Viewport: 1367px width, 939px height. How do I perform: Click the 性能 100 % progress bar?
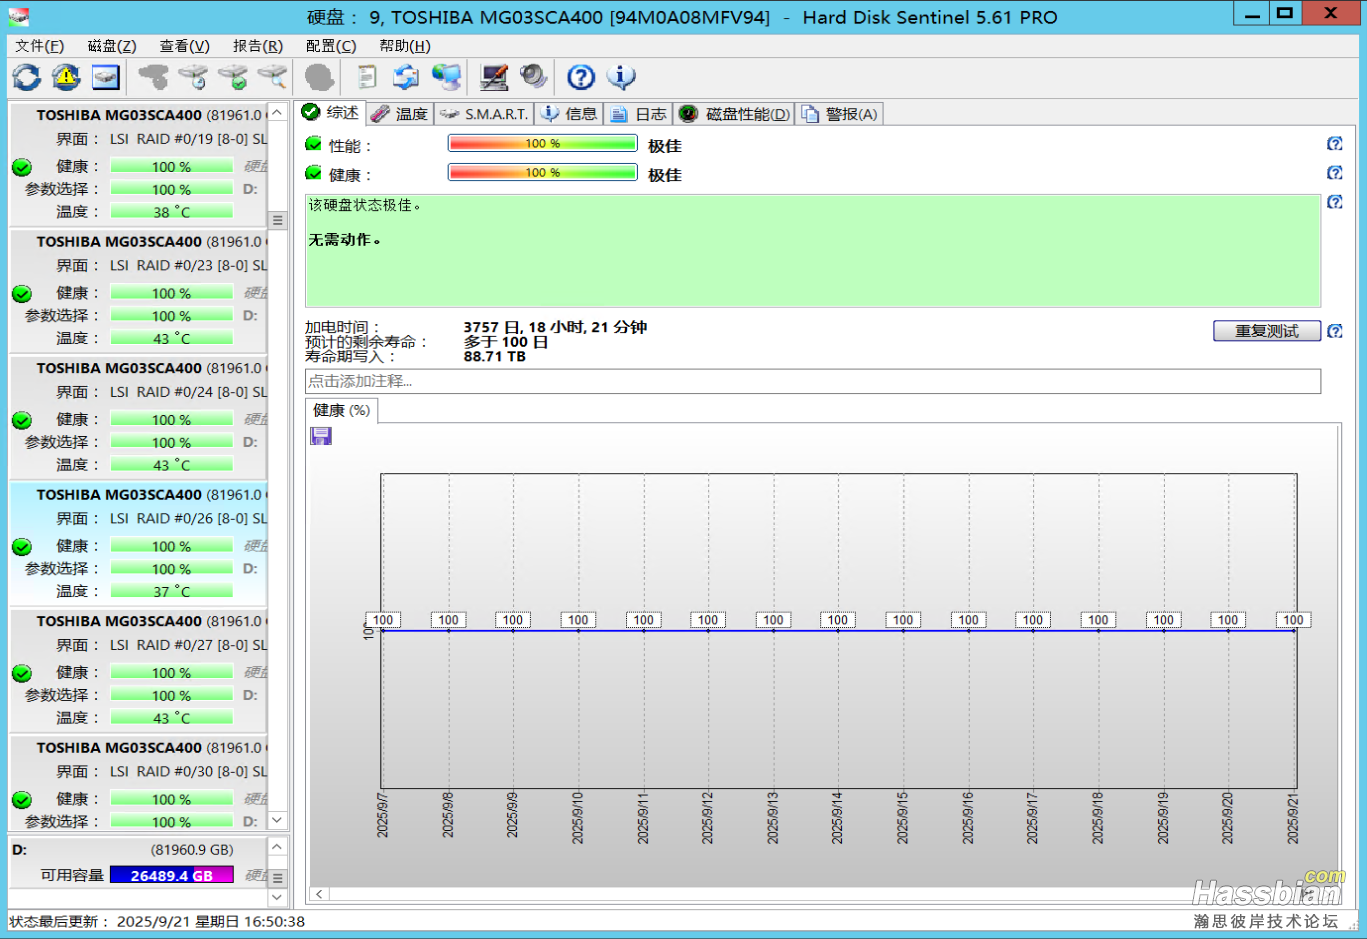click(x=543, y=144)
